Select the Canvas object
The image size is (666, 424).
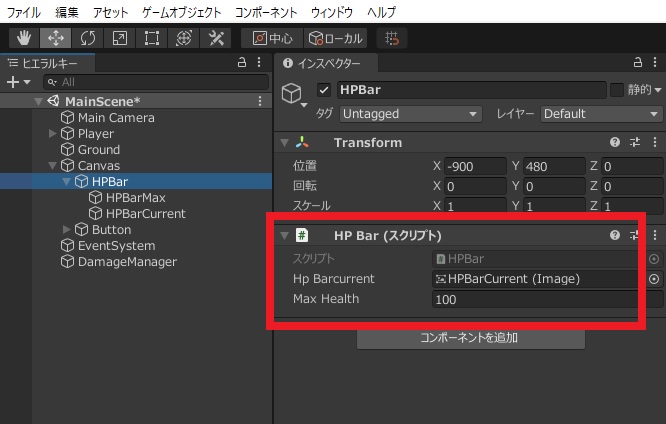point(90,166)
